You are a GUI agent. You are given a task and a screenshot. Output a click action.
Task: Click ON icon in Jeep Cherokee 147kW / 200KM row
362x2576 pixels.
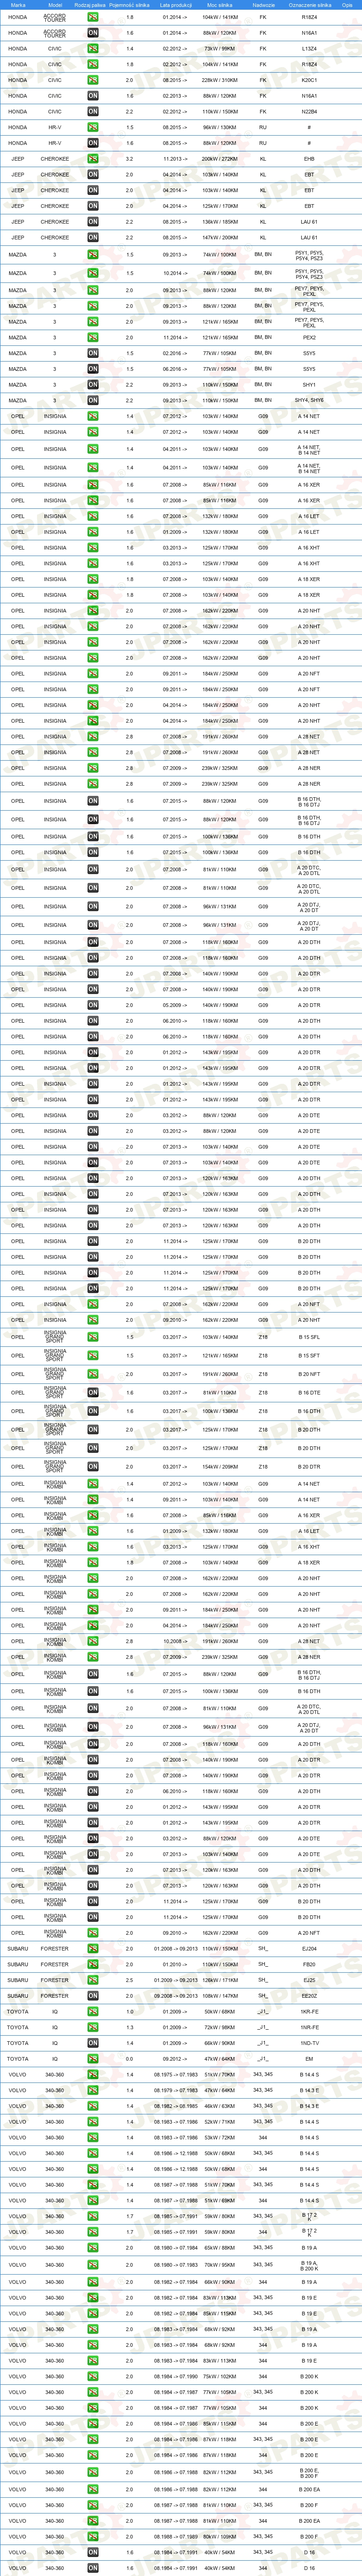pyautogui.click(x=93, y=238)
